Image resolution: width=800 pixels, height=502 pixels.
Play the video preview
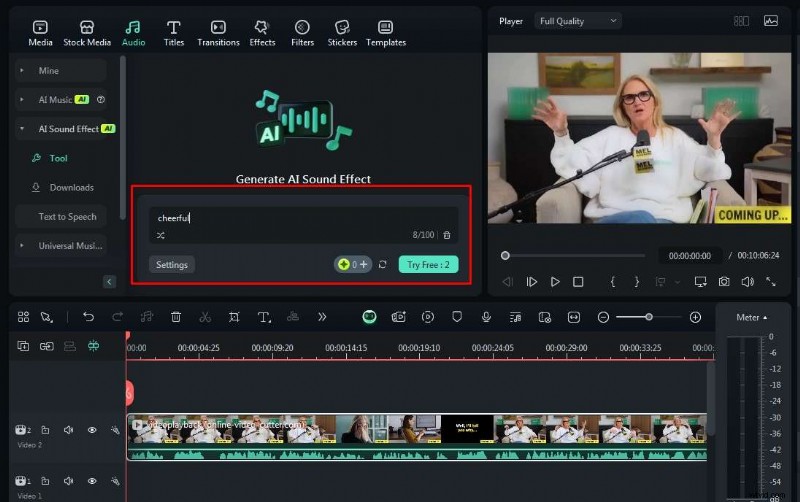(x=555, y=282)
